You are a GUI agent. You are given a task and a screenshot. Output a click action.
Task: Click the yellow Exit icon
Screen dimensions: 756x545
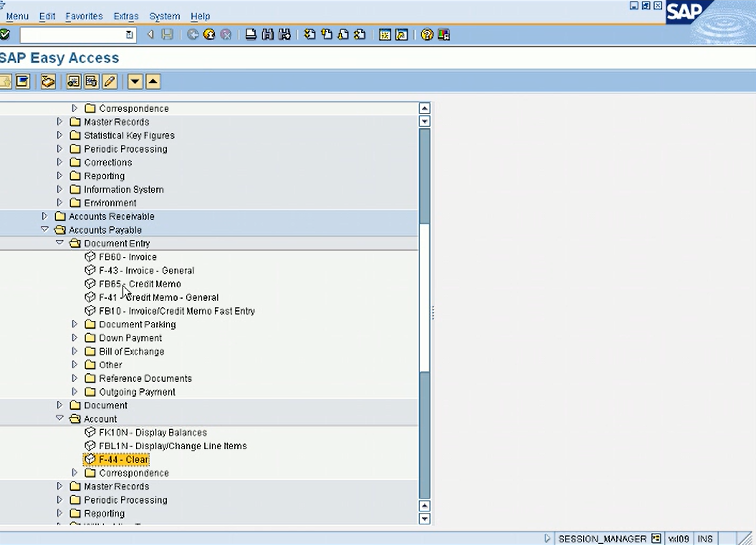(209, 35)
